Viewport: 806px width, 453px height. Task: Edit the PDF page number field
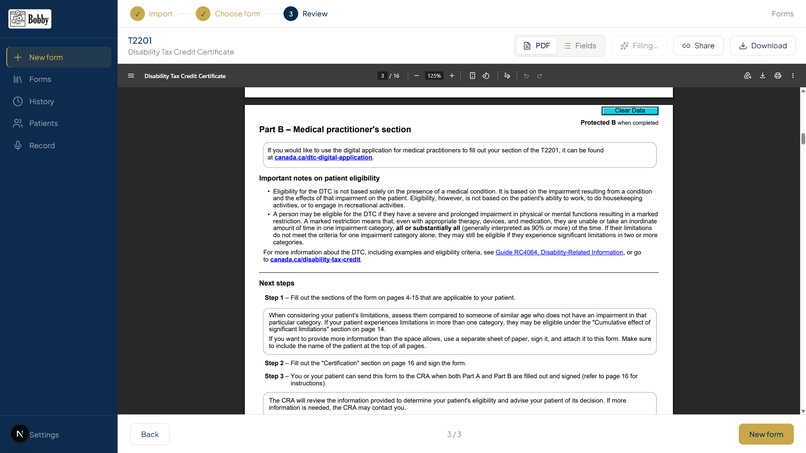pyautogui.click(x=382, y=76)
